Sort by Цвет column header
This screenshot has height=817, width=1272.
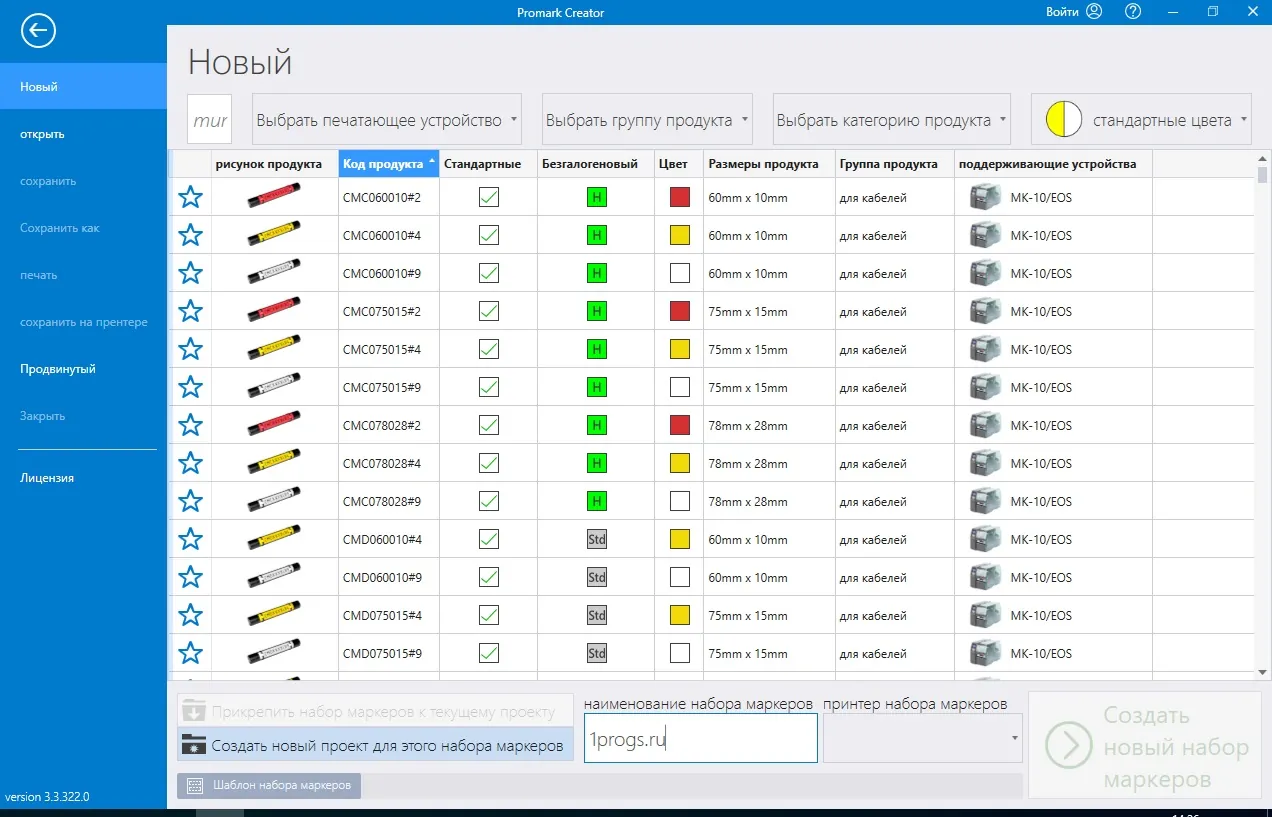pos(679,163)
